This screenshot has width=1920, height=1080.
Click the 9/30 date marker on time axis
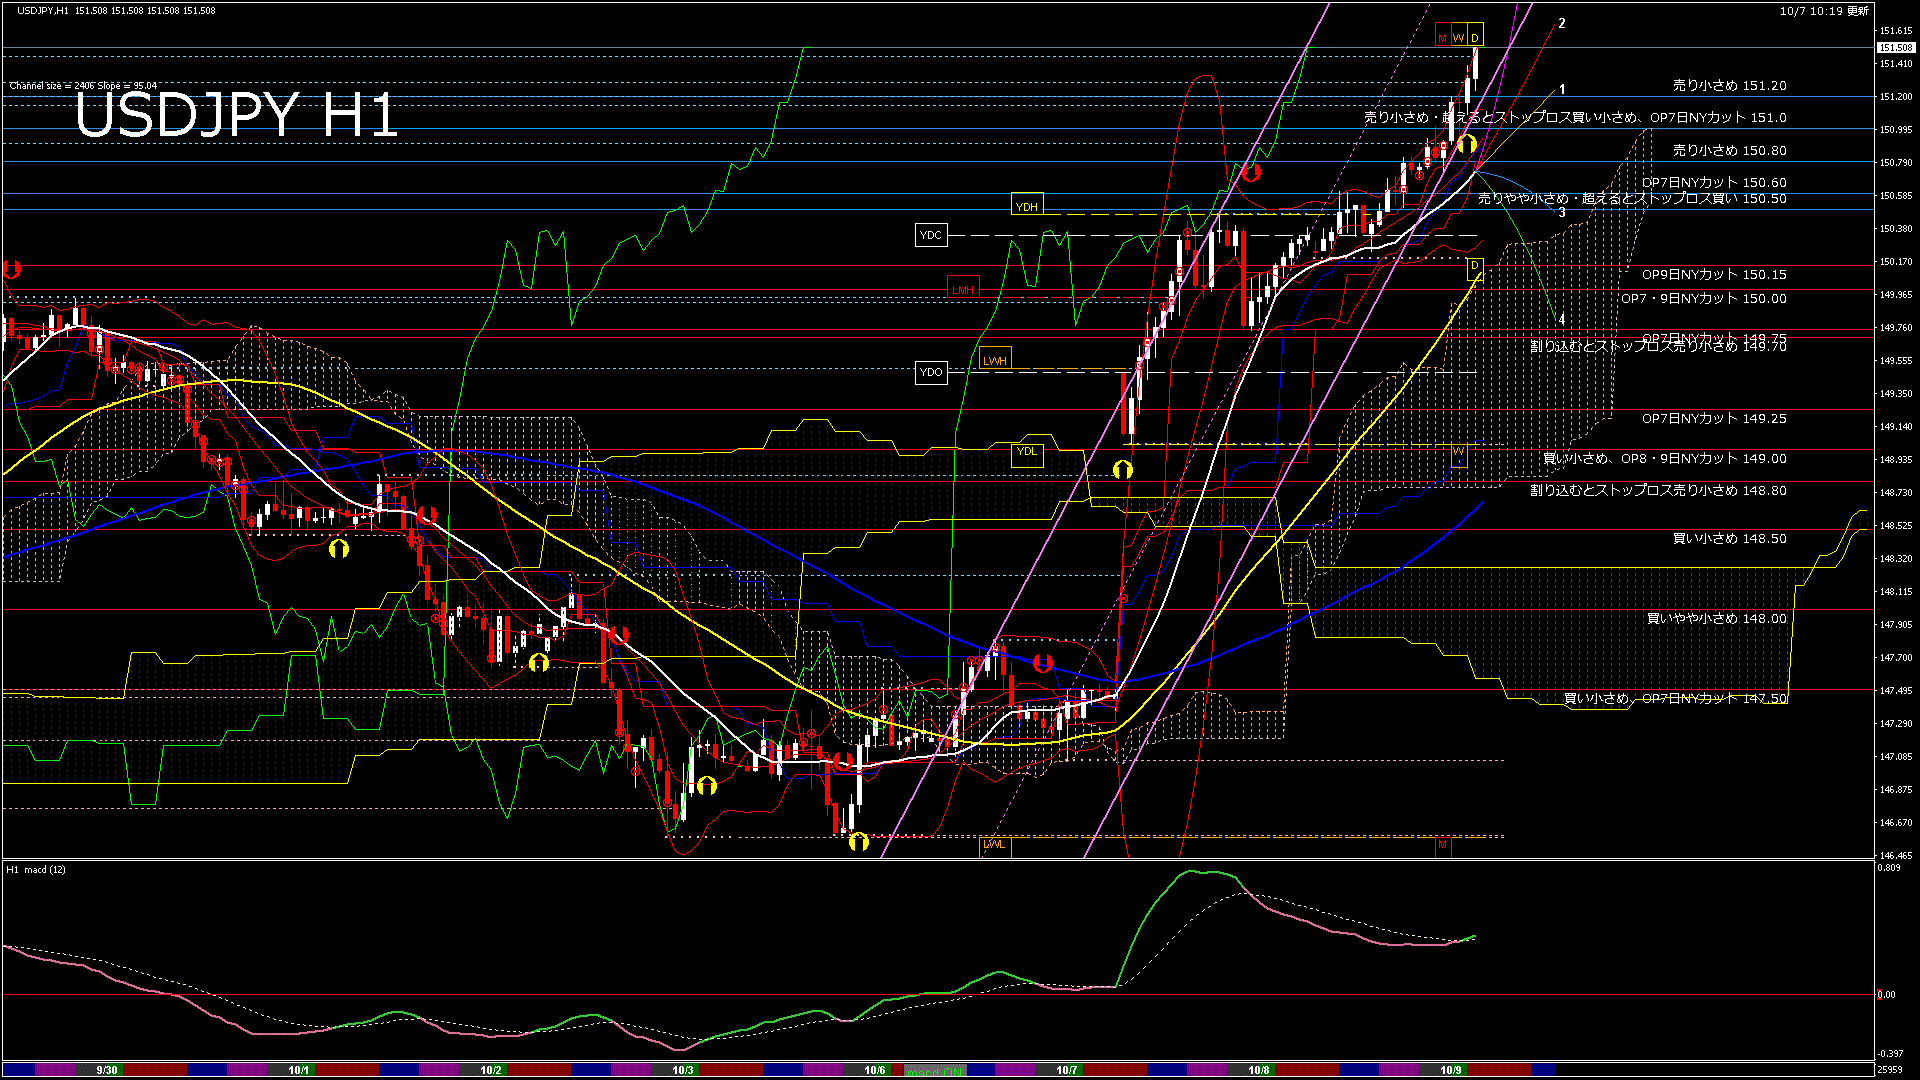[107, 1070]
